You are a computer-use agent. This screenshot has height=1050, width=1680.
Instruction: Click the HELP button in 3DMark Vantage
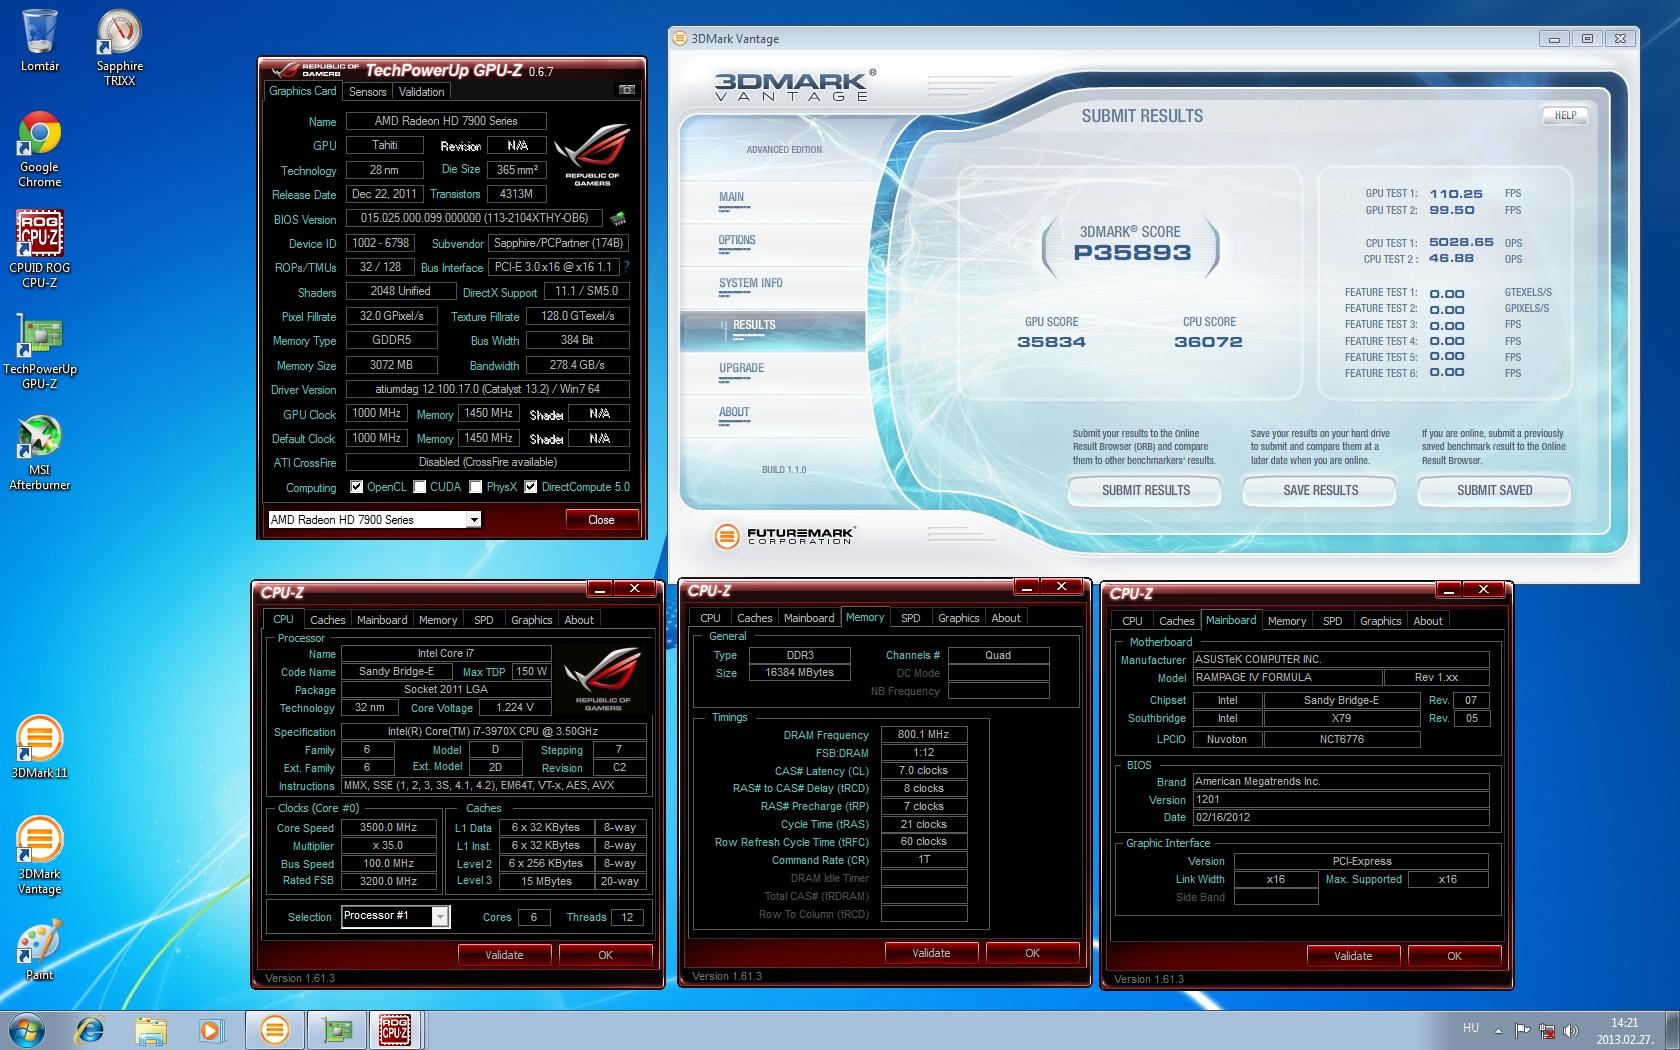click(1565, 116)
